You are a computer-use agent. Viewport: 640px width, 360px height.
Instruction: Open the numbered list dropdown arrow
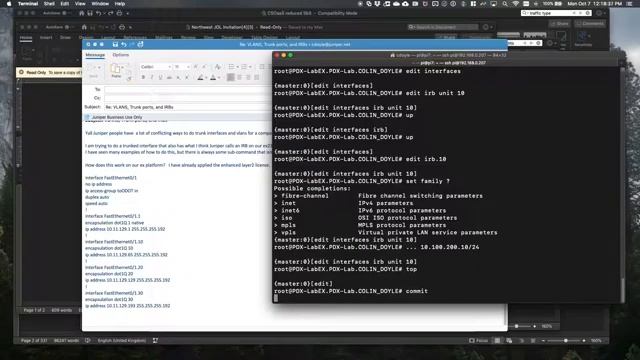[251, 67]
